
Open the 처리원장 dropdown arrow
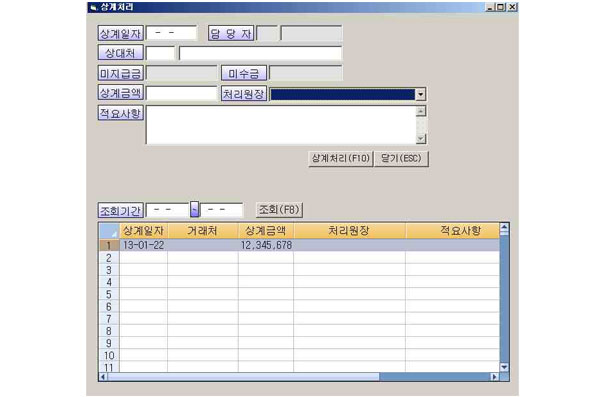(x=421, y=94)
